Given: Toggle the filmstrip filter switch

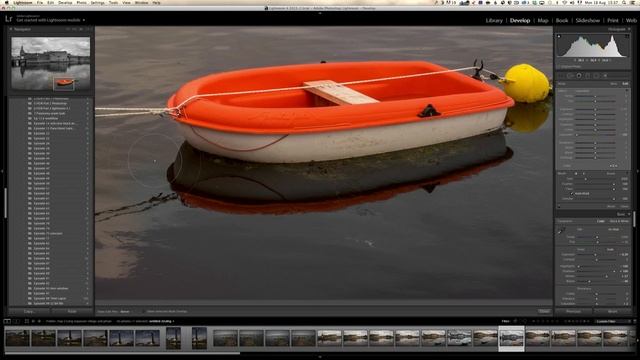Looking at the screenshot, I should [x=635, y=321].
